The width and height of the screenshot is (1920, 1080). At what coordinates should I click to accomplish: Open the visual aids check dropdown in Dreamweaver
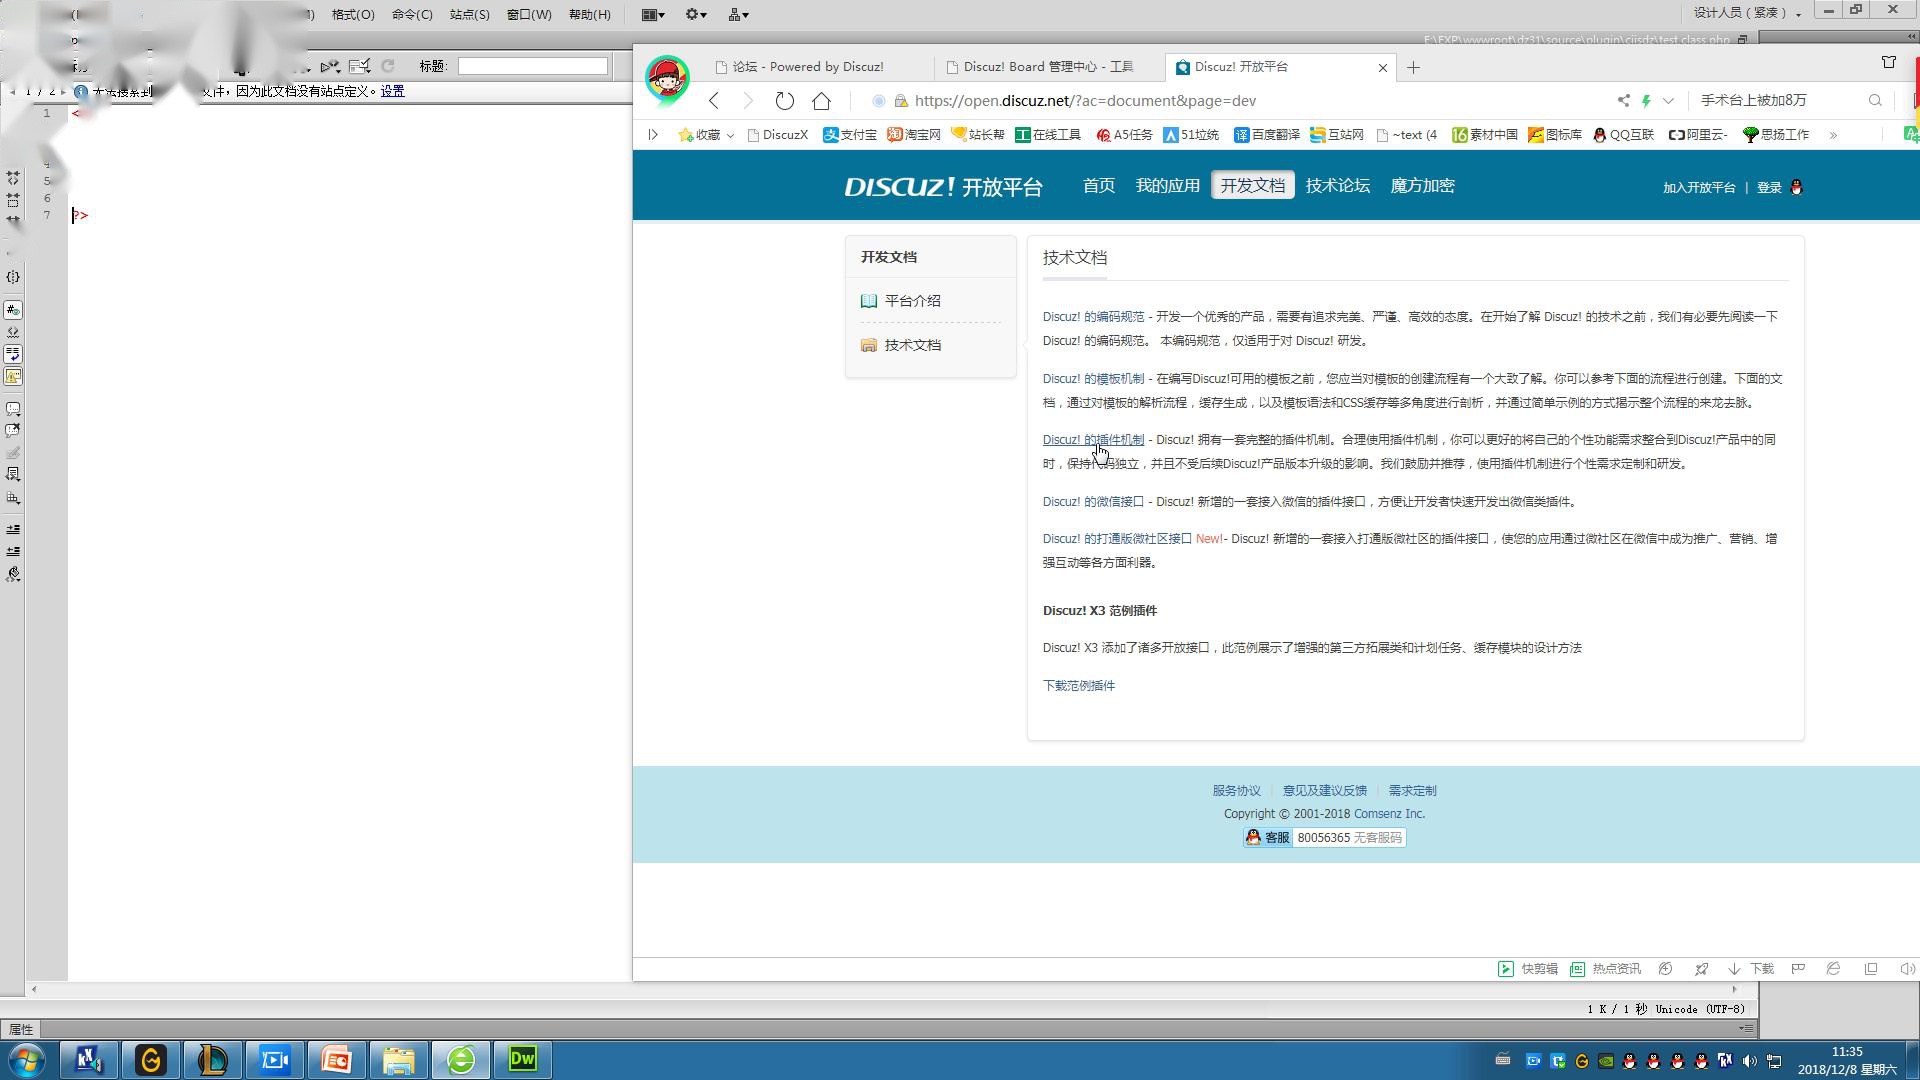[360, 66]
